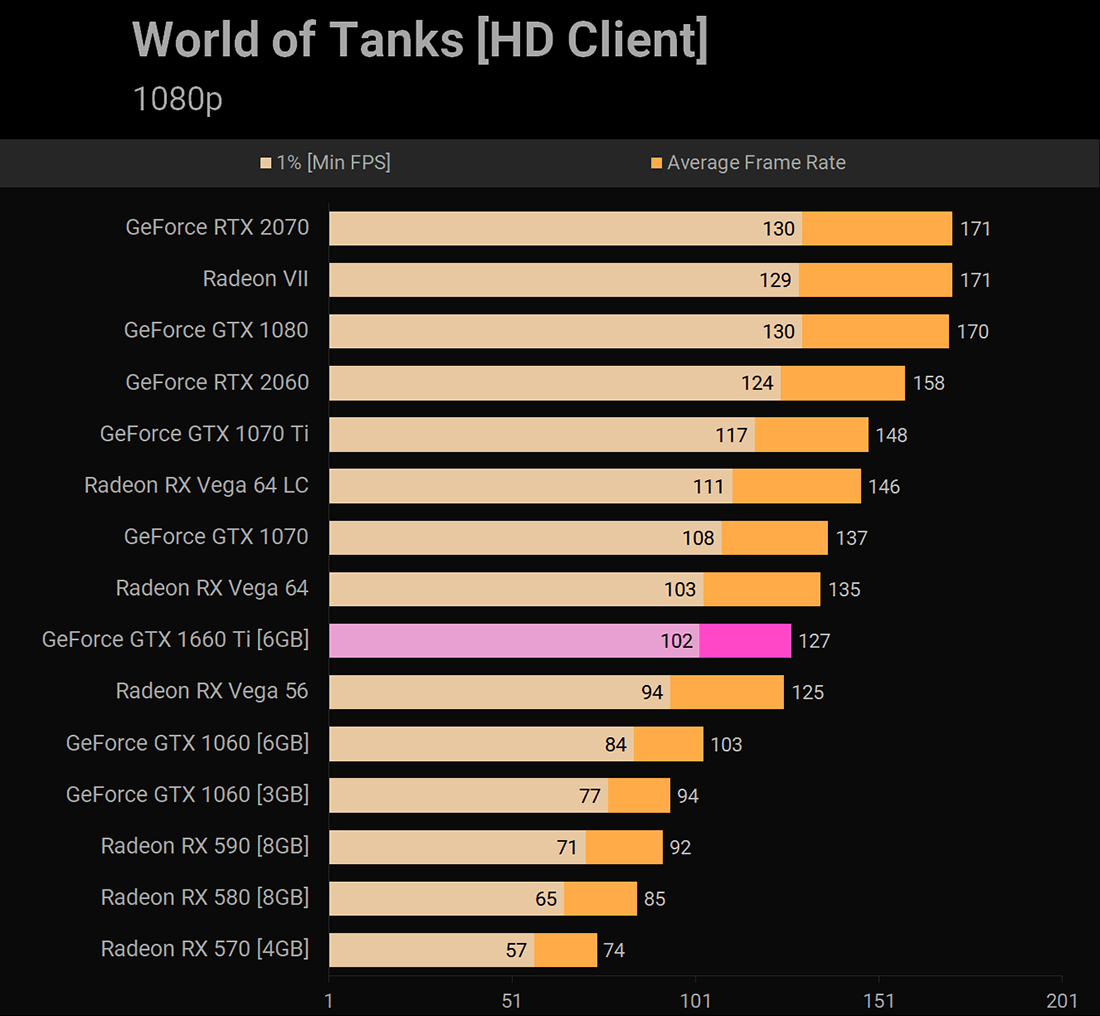Click the "108" Min FPS value for the GTX 1070
The width and height of the screenshot is (1100, 1016).
(x=699, y=538)
